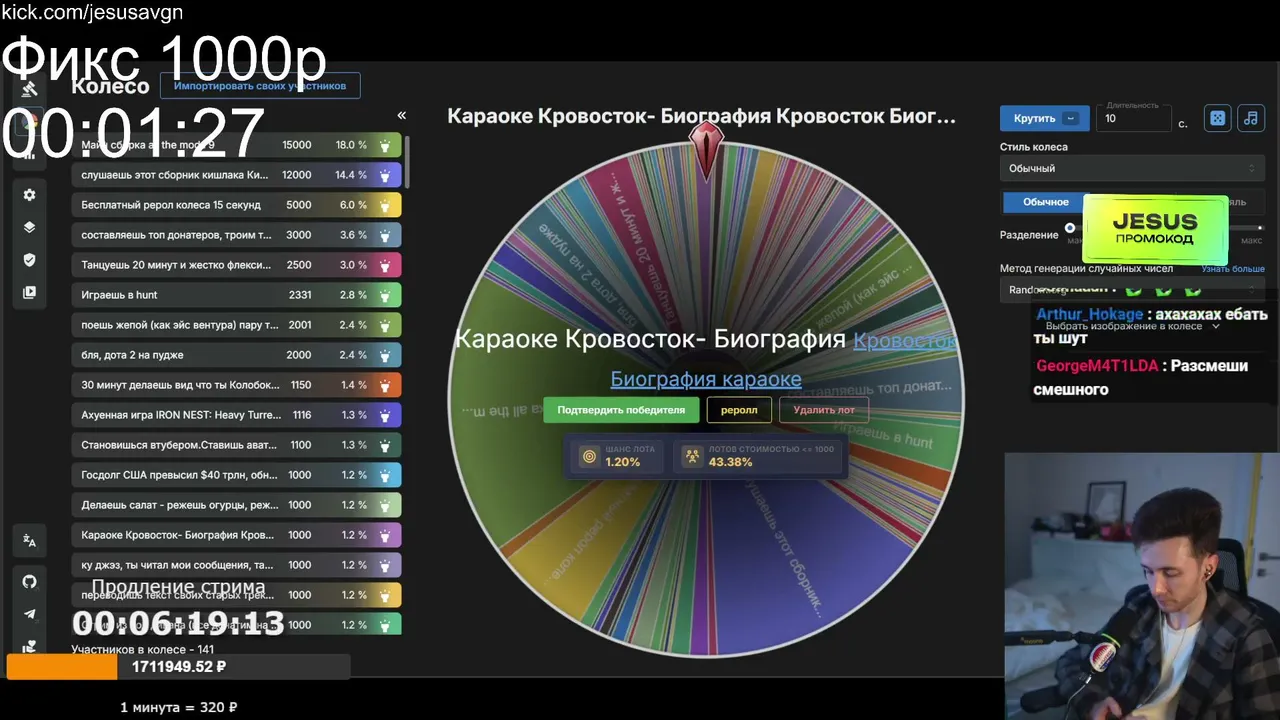Click 'Делаешь салат - режешь огурцы' lot name
1280x720 pixels.
click(181, 505)
